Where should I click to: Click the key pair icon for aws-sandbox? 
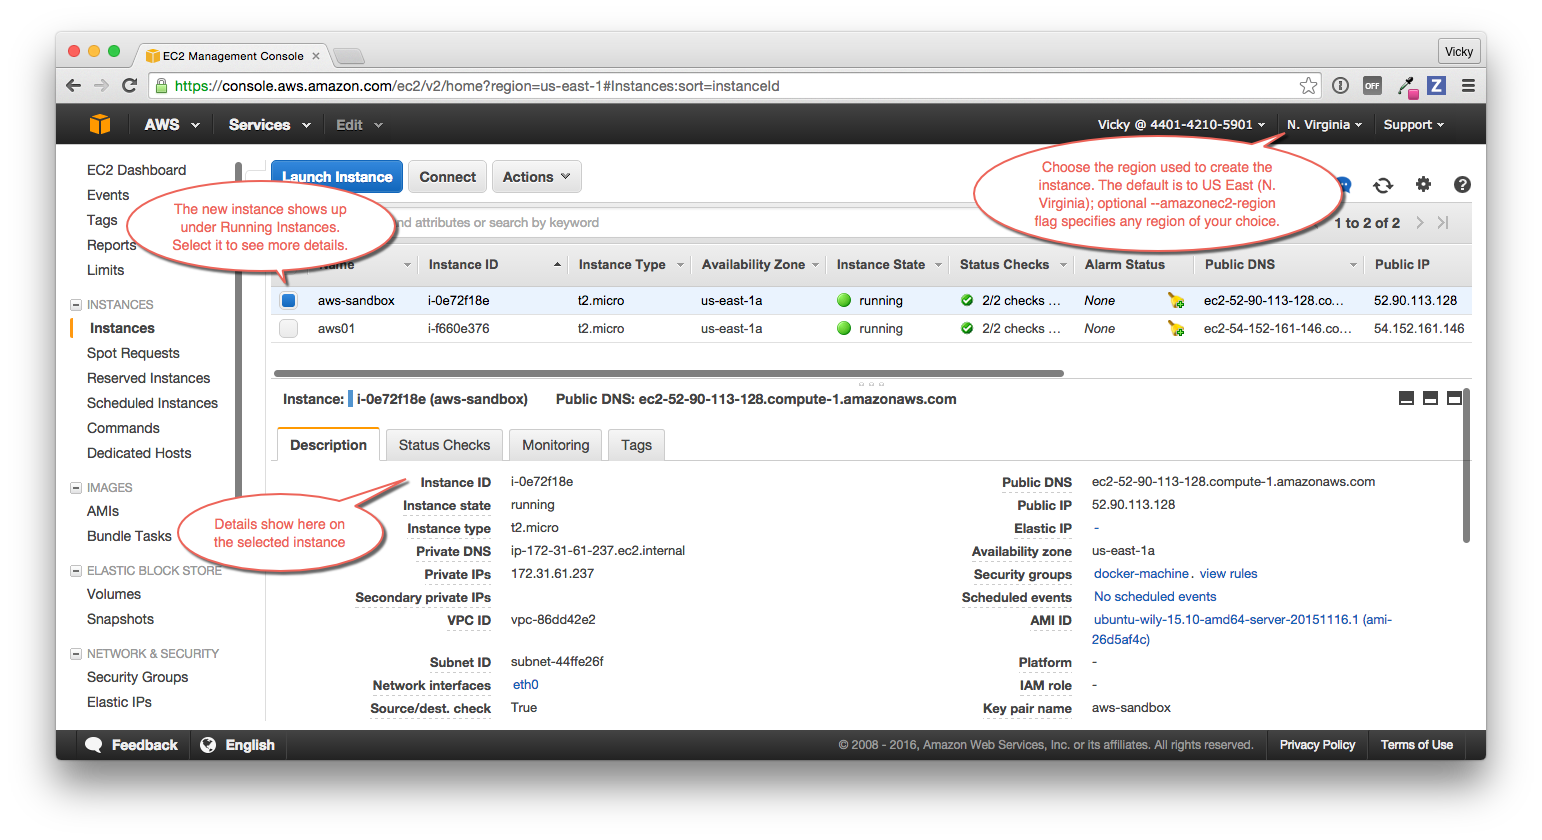[1175, 299]
